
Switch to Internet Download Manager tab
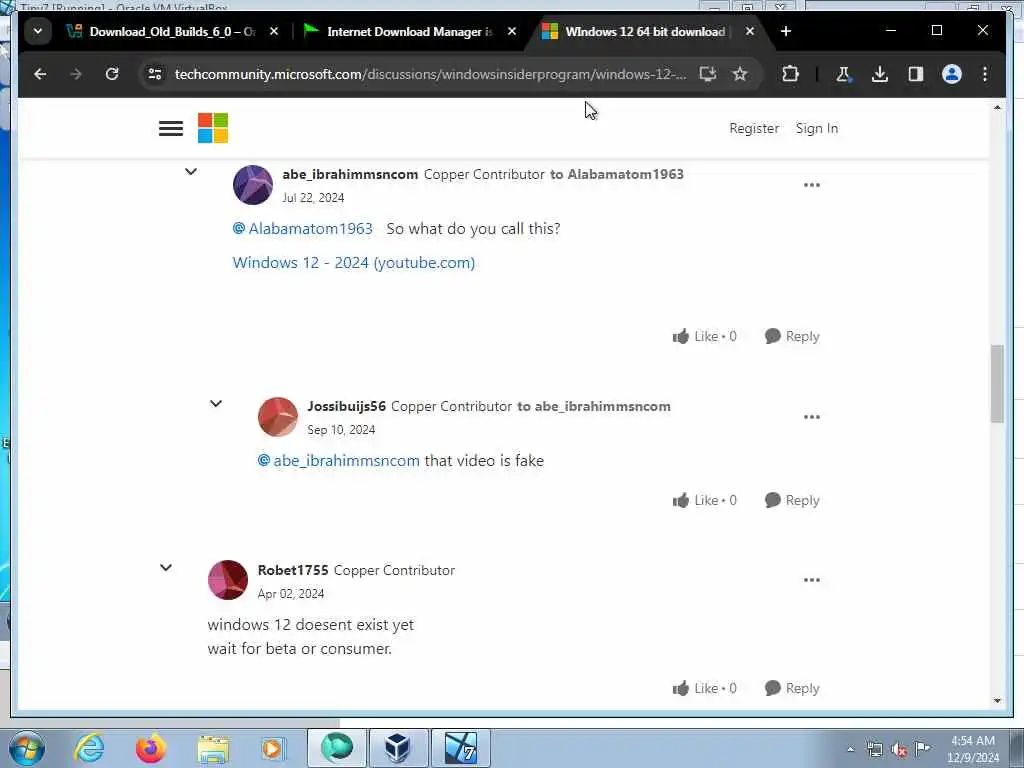(410, 31)
